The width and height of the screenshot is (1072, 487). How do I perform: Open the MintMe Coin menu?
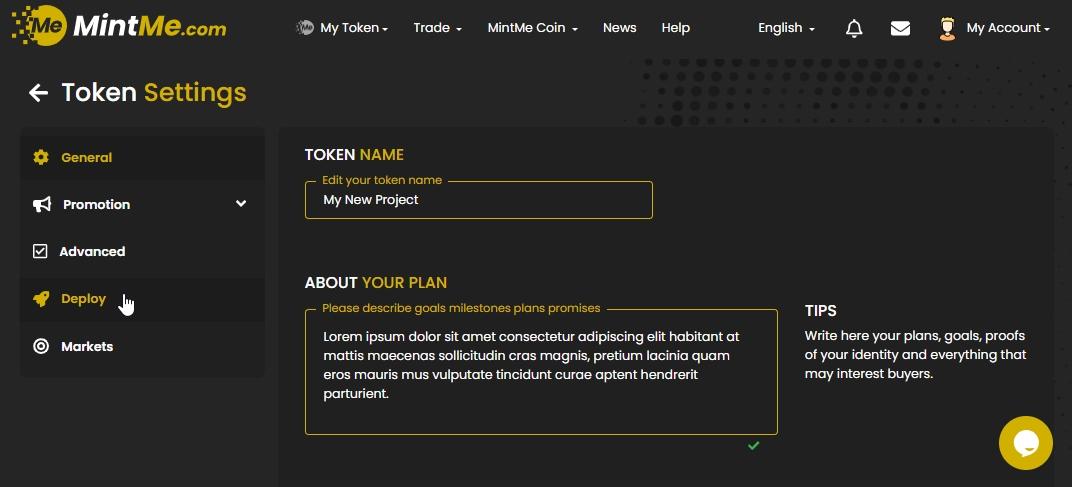tap(532, 28)
